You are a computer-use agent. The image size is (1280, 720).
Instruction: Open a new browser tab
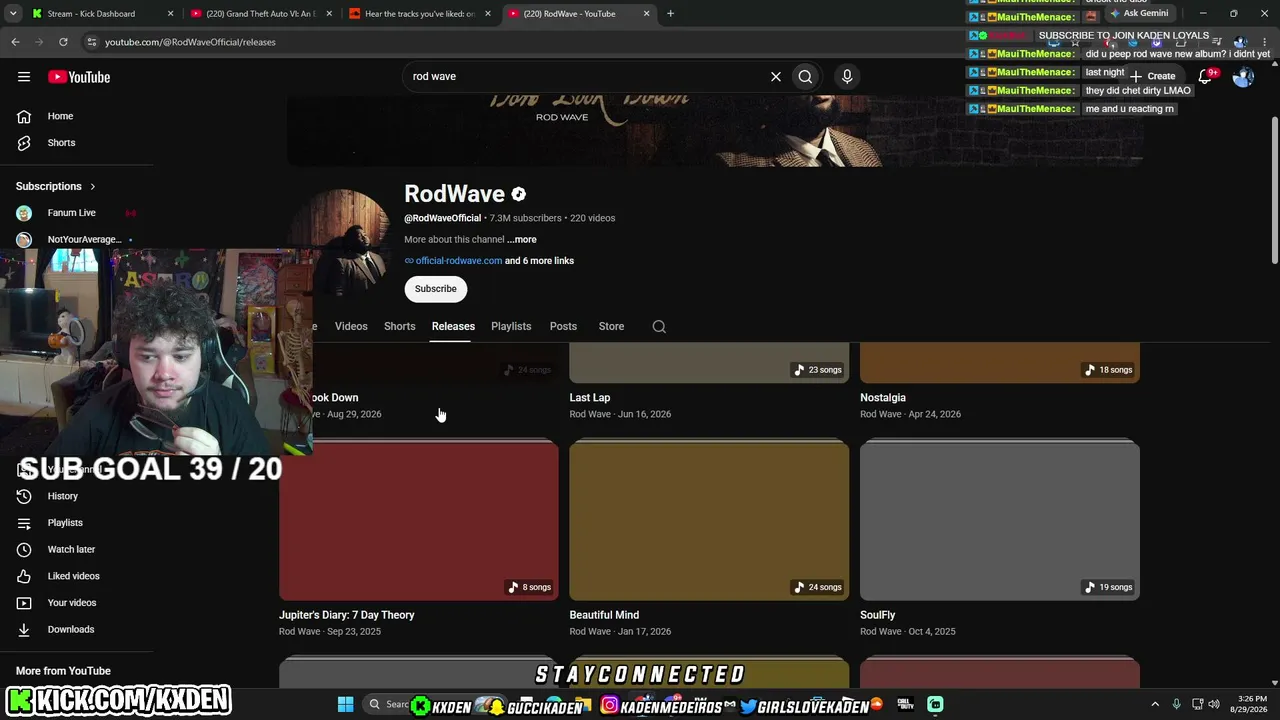pos(670,14)
